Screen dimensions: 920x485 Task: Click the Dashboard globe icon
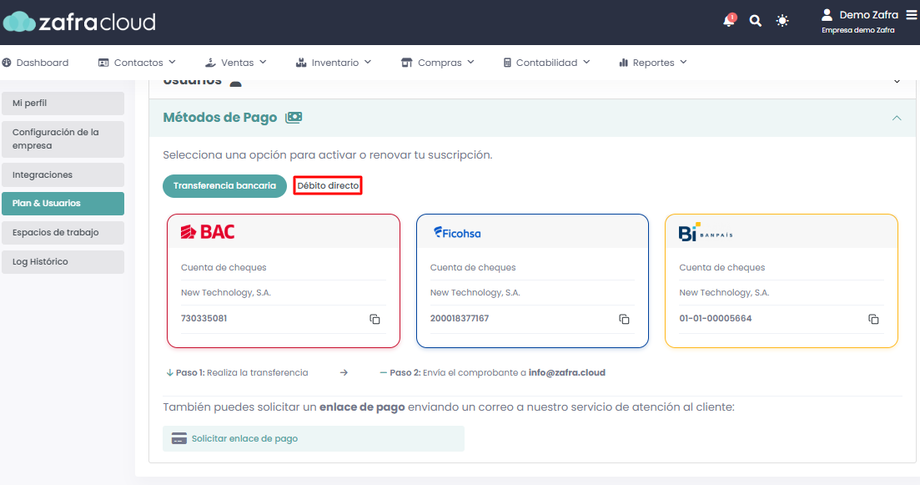tap(6, 63)
